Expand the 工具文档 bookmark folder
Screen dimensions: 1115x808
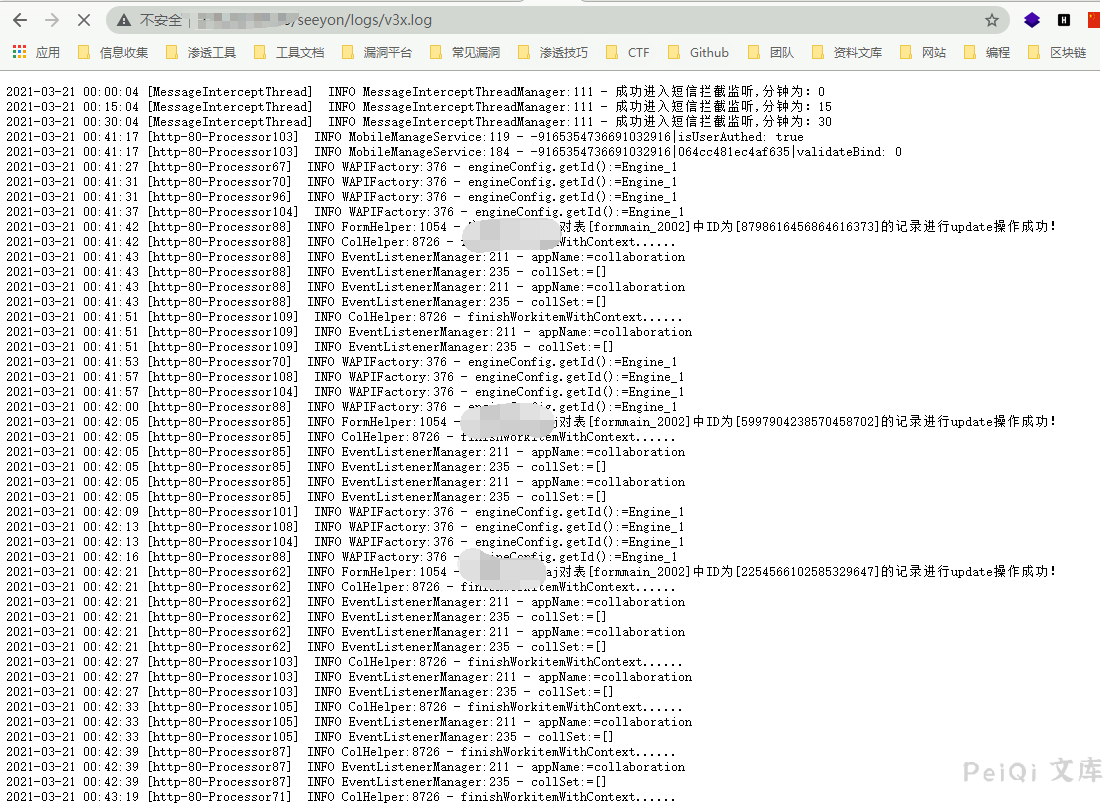pos(288,52)
